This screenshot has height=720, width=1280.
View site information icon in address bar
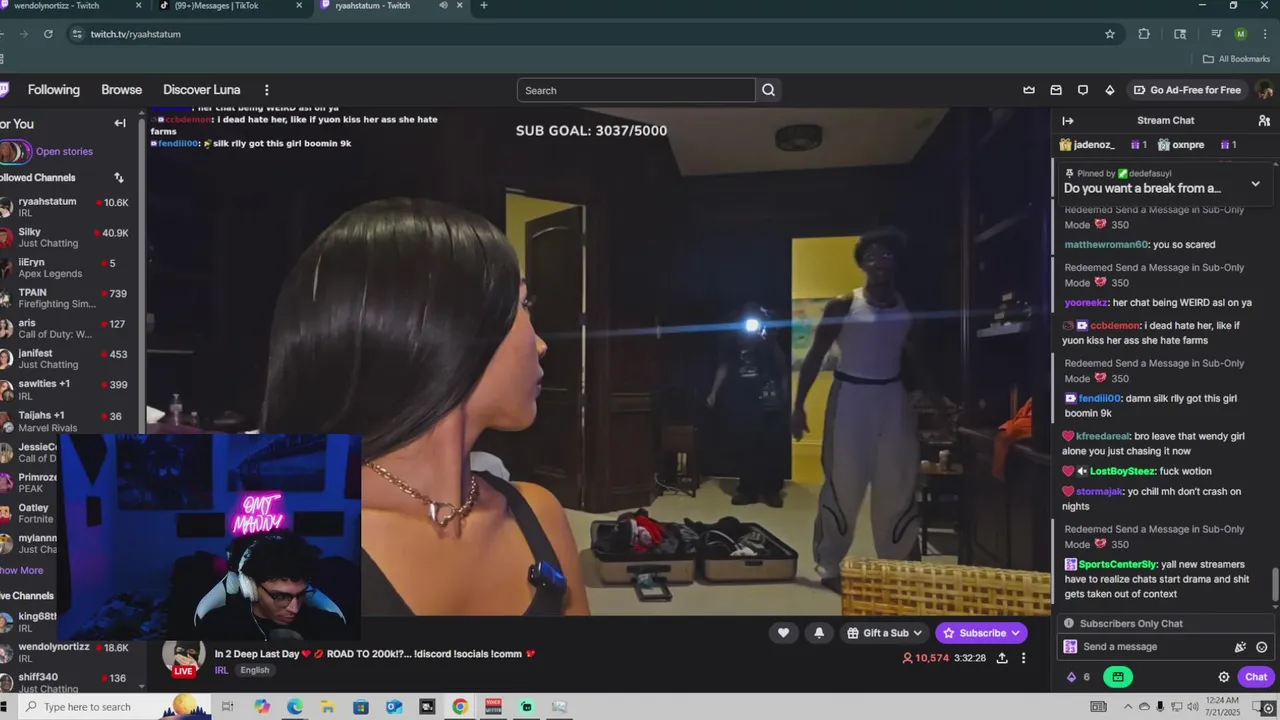coord(77,34)
